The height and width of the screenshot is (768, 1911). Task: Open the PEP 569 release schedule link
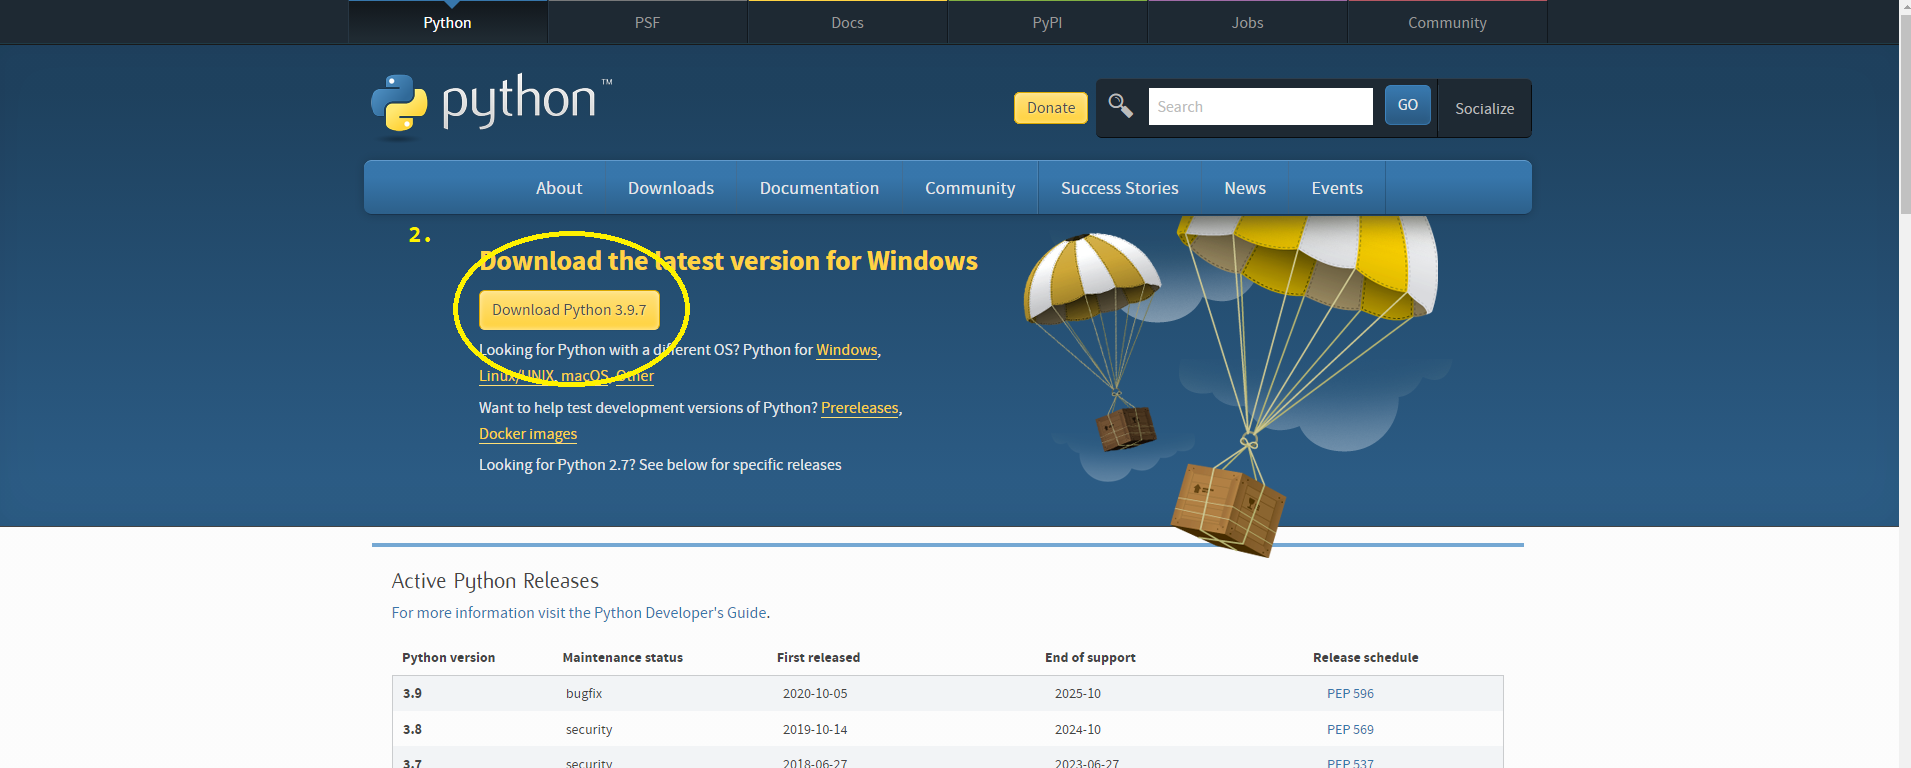click(x=1350, y=729)
